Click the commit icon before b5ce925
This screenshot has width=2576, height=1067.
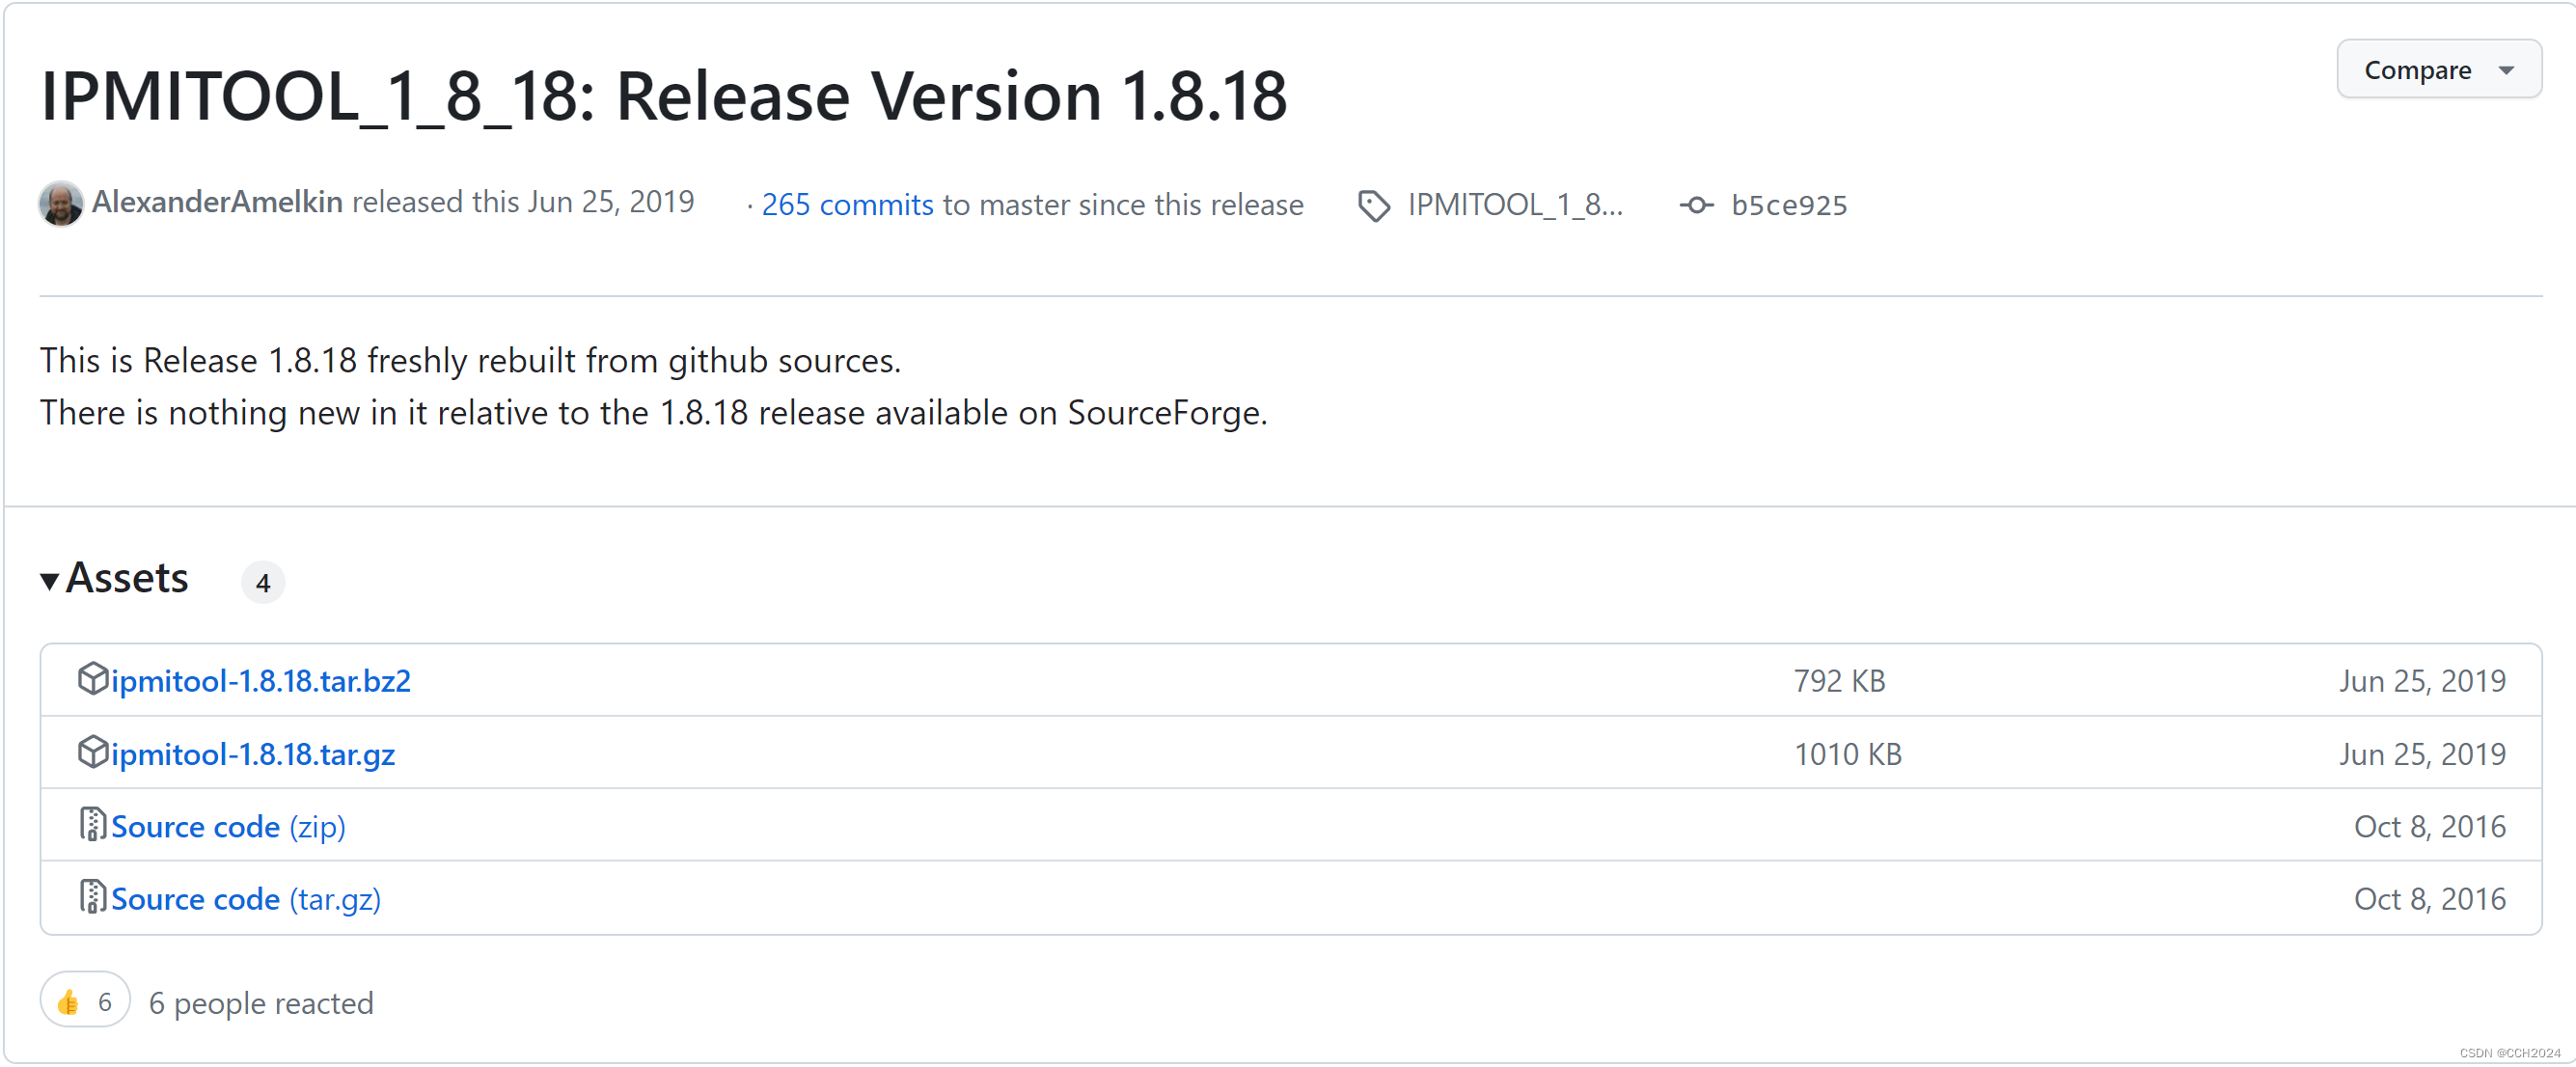tap(1697, 204)
